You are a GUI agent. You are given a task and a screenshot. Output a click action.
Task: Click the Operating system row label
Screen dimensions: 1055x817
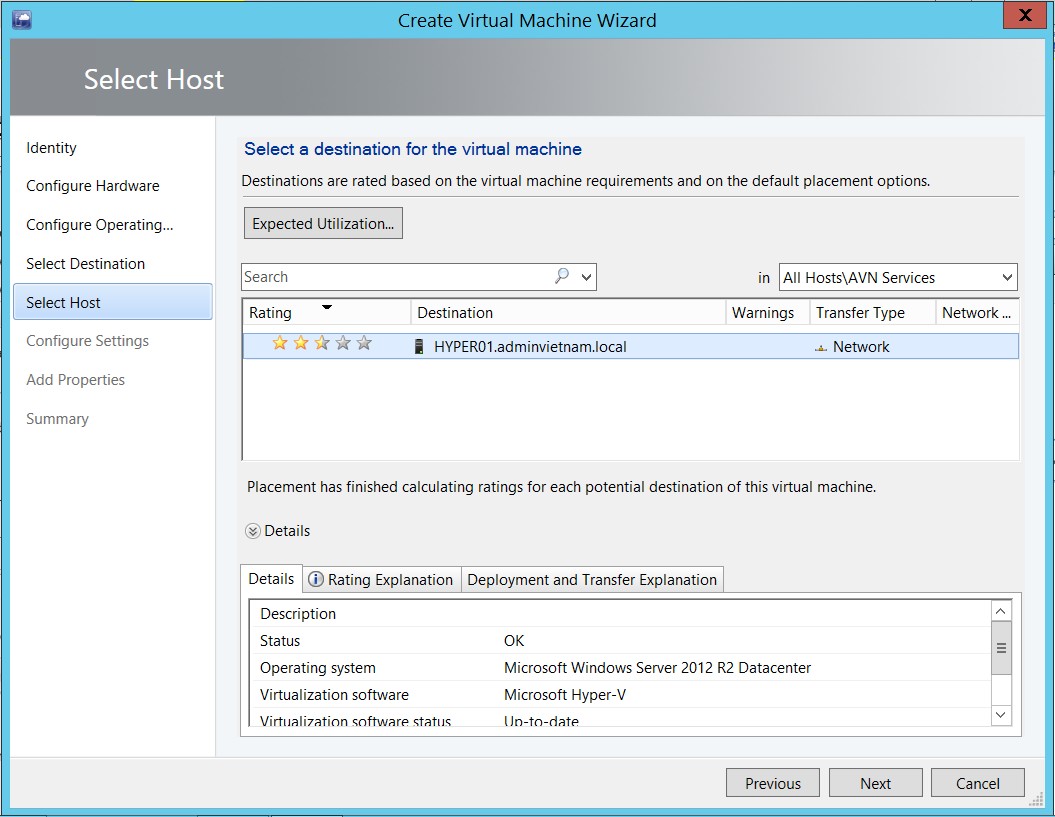click(x=318, y=668)
